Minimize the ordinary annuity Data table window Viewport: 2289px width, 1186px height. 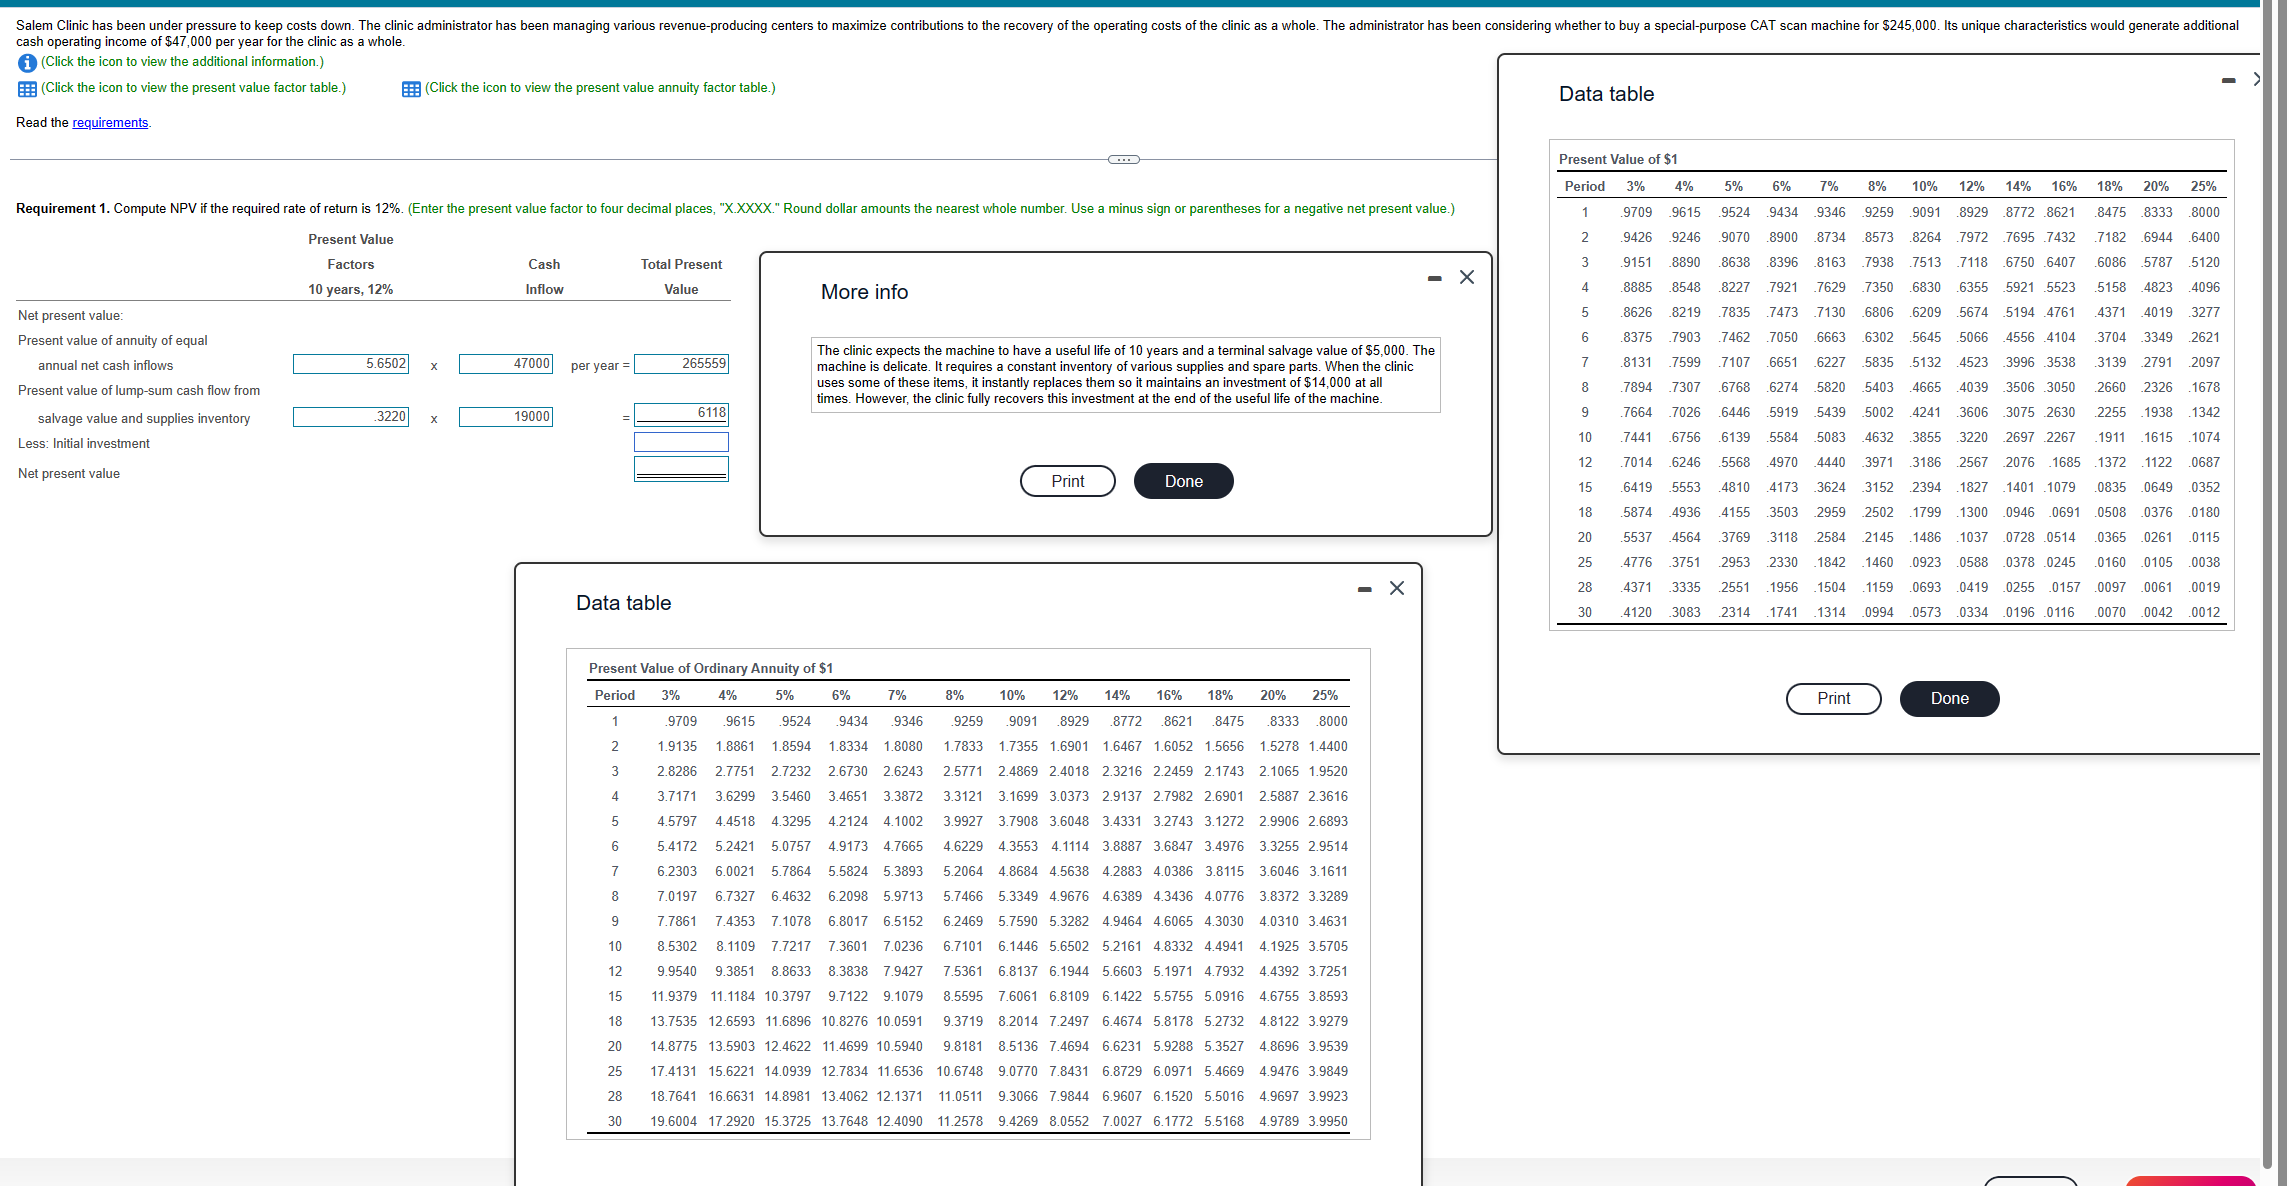(1363, 589)
